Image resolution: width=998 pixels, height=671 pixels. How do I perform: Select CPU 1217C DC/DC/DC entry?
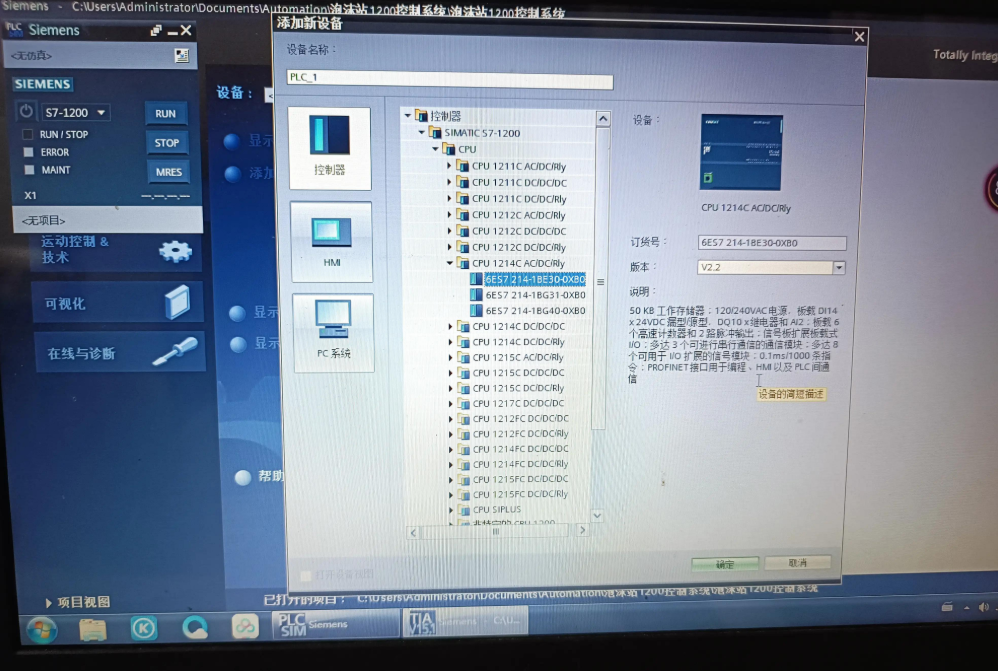click(519, 403)
